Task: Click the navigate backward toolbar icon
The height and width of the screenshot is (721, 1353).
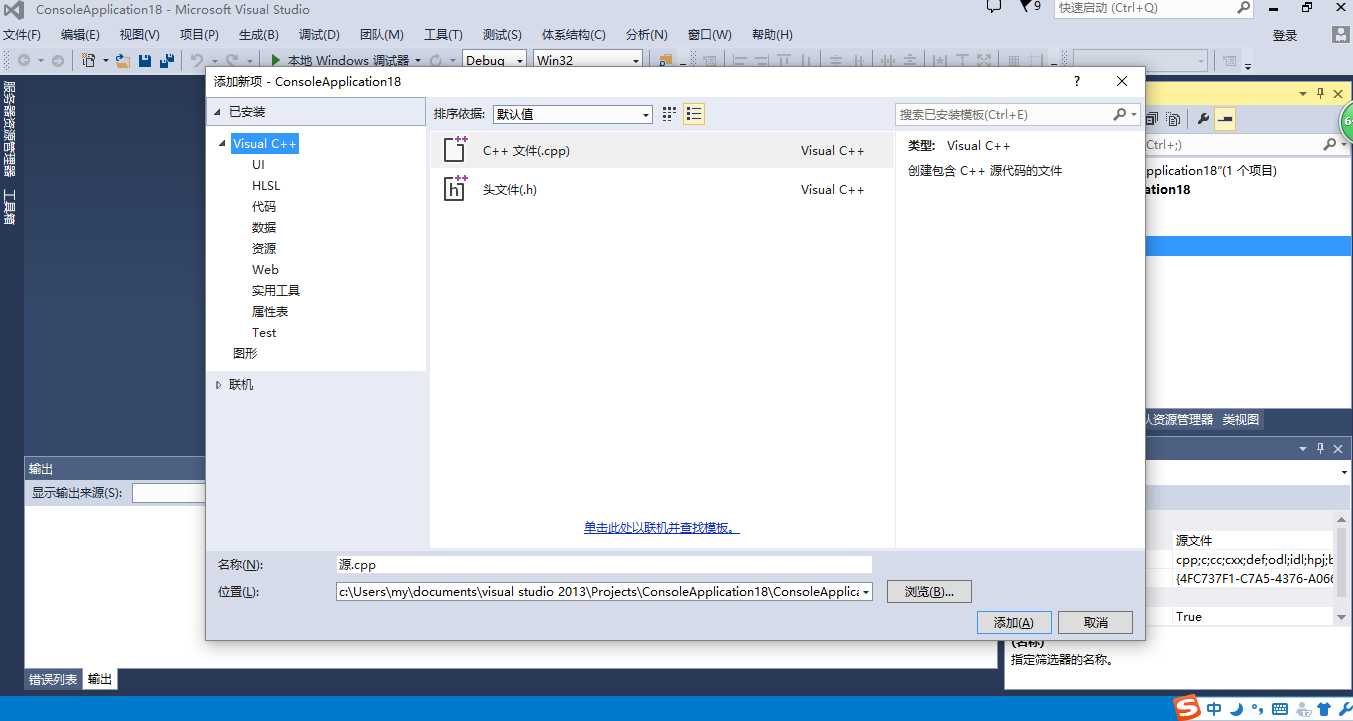Action: 24,60
